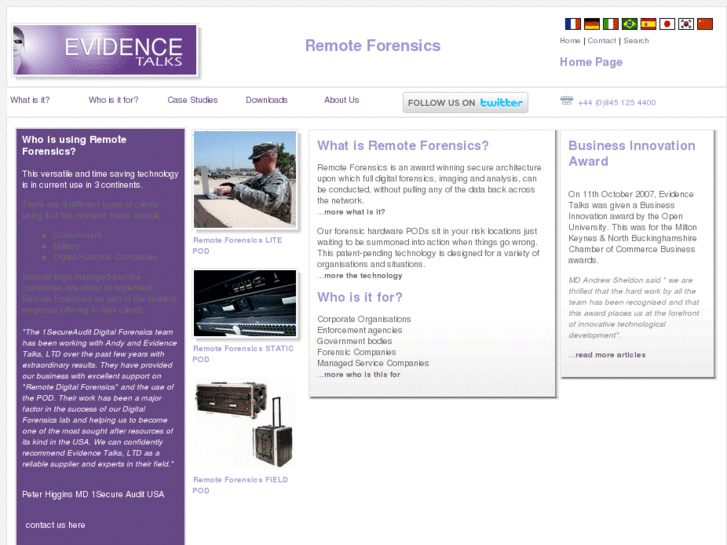Switch language using the German flag

592,24
